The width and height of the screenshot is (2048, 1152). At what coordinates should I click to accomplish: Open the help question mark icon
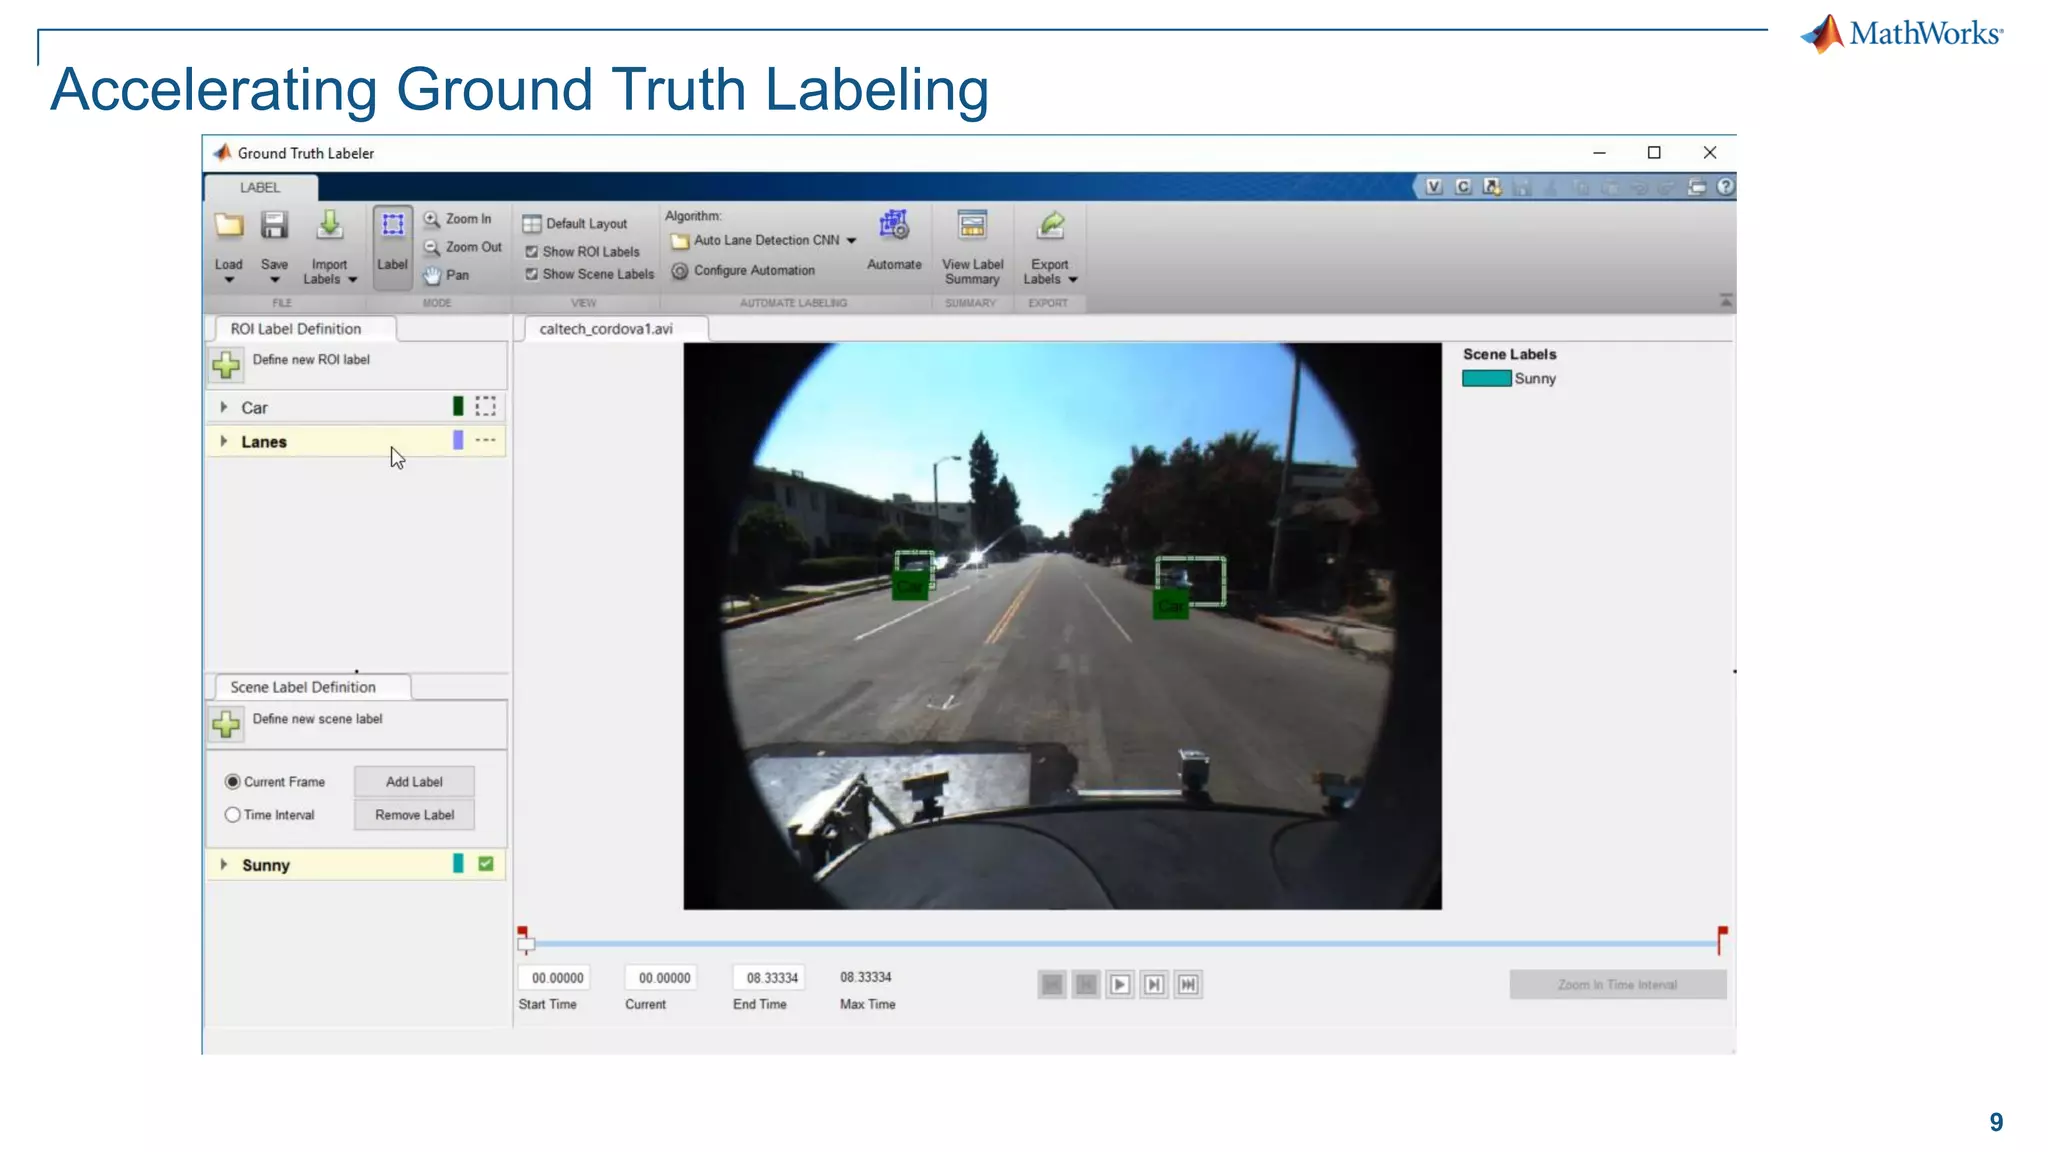(x=1725, y=187)
